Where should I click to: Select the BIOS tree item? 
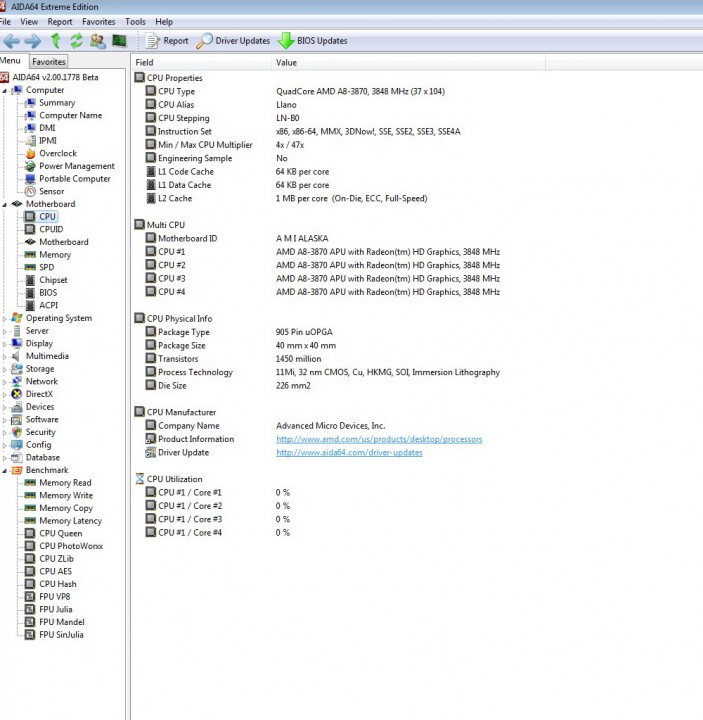48,292
